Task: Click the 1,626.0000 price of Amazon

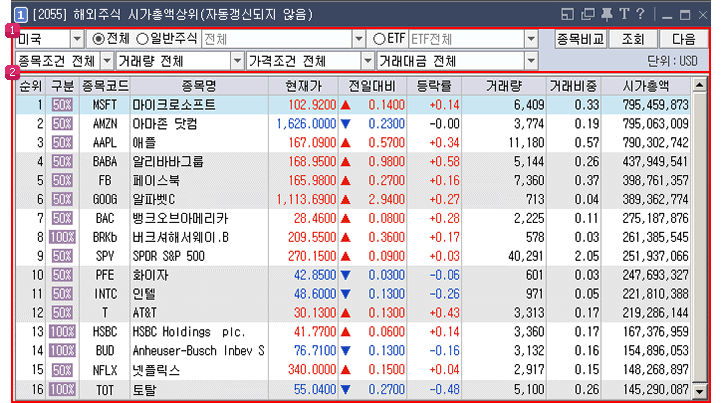Action: [x=306, y=124]
